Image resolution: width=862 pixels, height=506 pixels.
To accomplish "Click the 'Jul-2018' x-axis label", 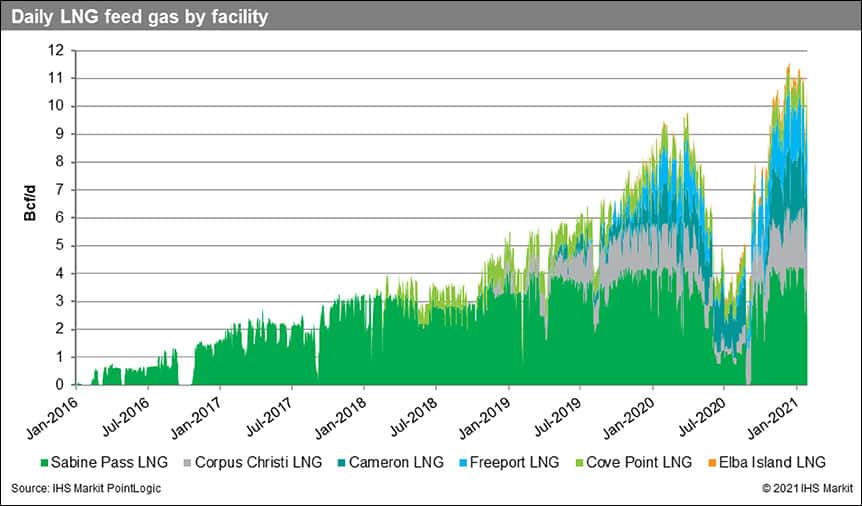I will tap(415, 417).
